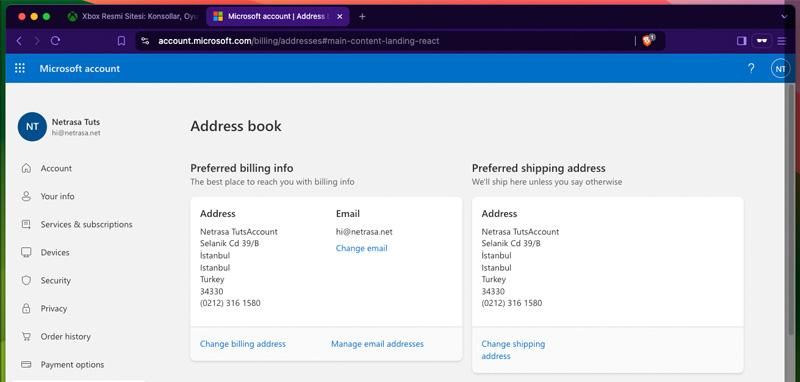This screenshot has height=382, width=800.
Task: Click the lock icon beside Privacy
Action: [26, 309]
